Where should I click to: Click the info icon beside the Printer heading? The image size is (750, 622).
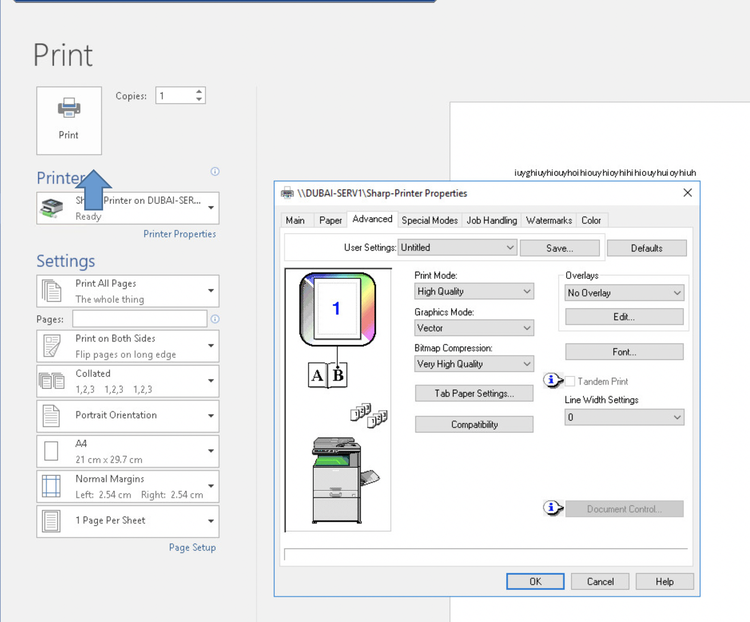215,172
